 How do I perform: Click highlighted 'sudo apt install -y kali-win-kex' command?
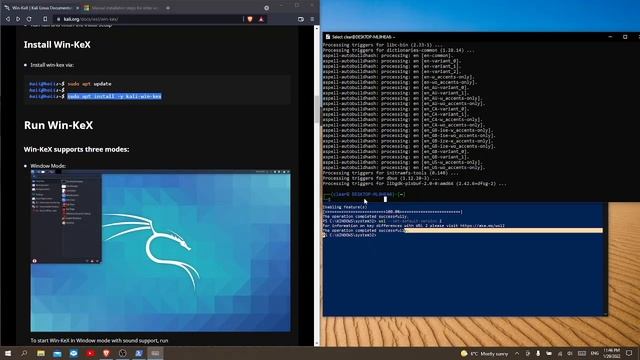click(x=114, y=96)
